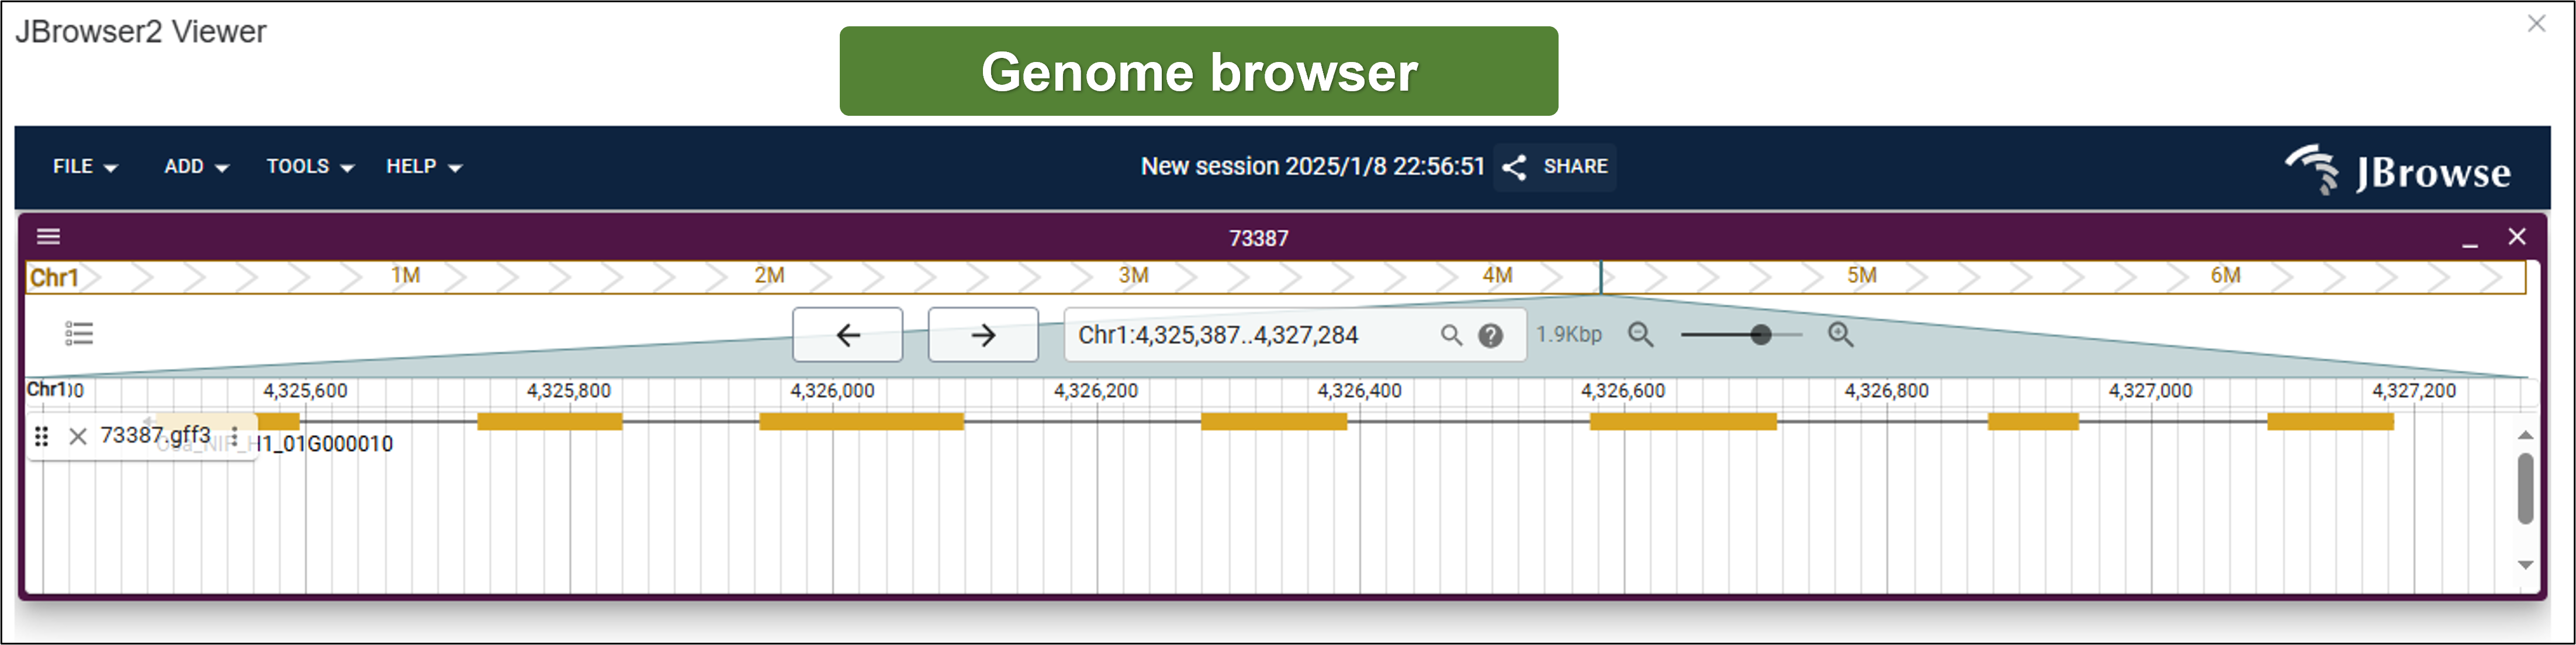This screenshot has height=645, width=2576.
Task: Open the FILE menu
Action: tap(85, 167)
